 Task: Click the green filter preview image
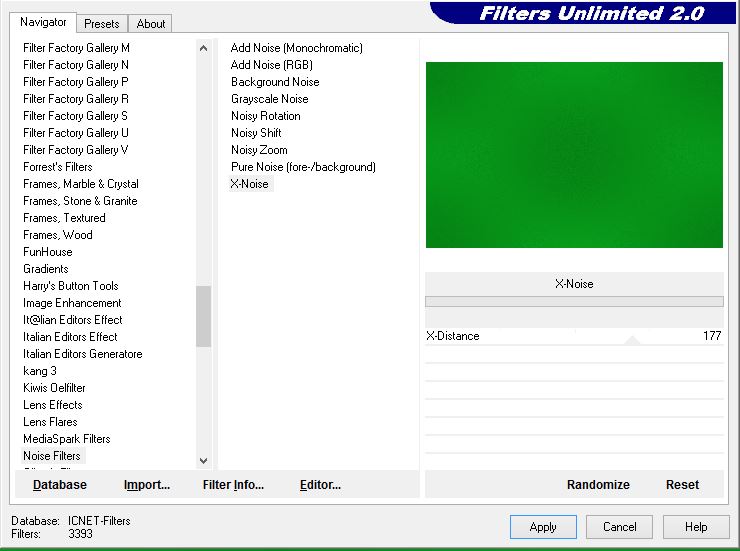point(574,155)
